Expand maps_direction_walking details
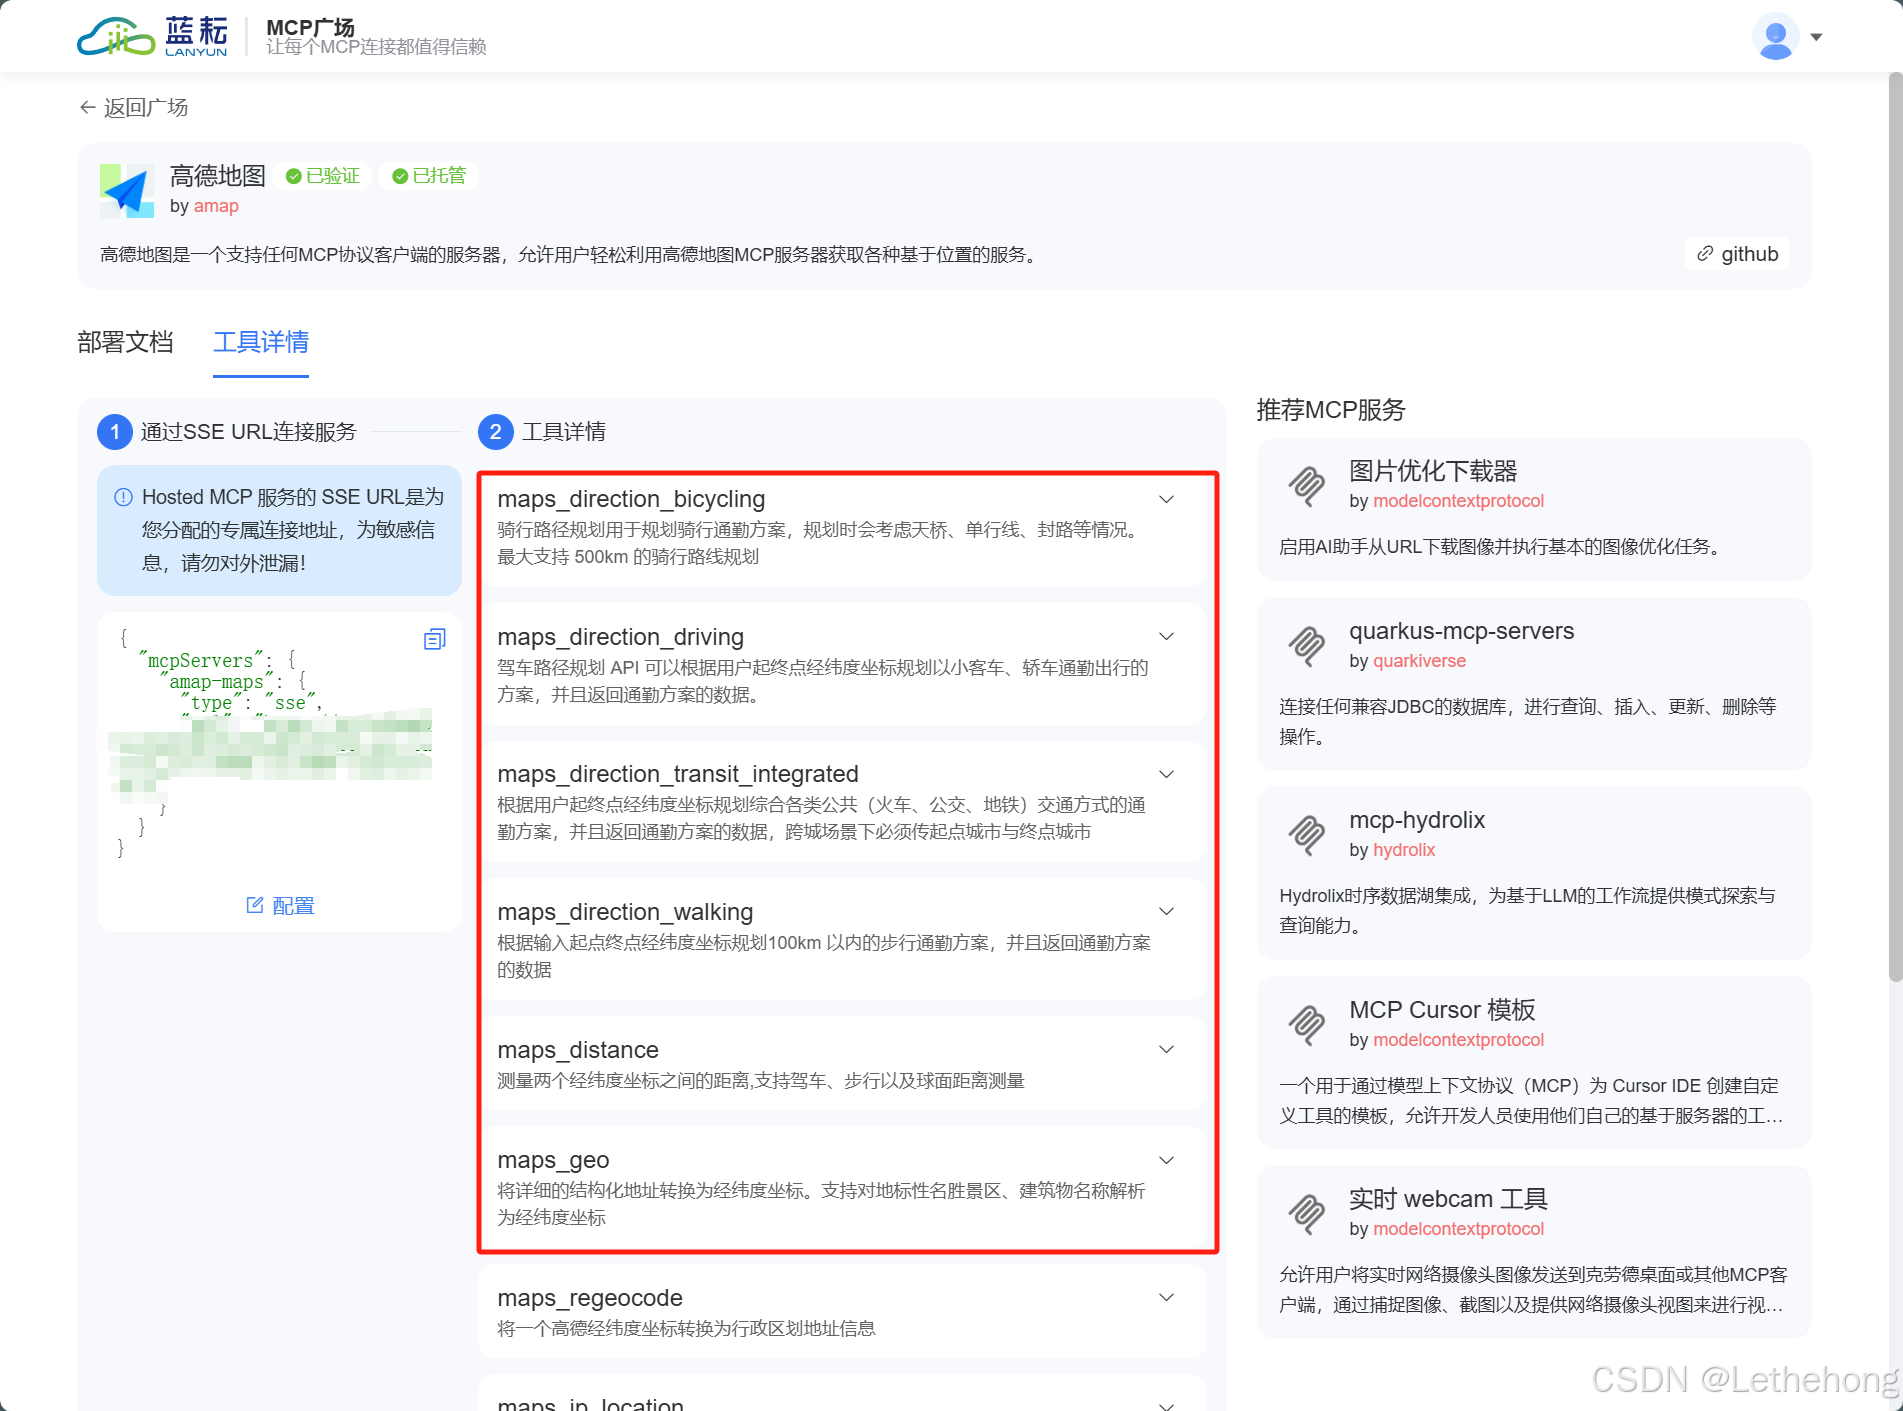 (x=1166, y=911)
